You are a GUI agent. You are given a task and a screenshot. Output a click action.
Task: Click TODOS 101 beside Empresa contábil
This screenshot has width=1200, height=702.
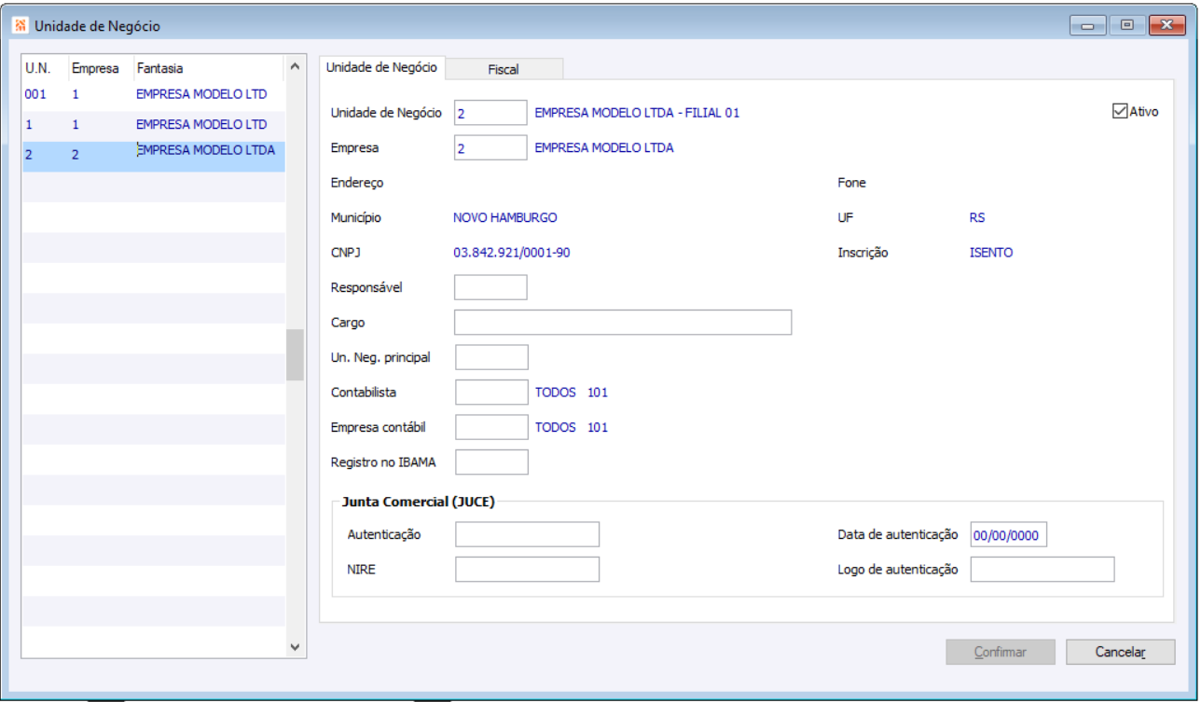(x=571, y=427)
